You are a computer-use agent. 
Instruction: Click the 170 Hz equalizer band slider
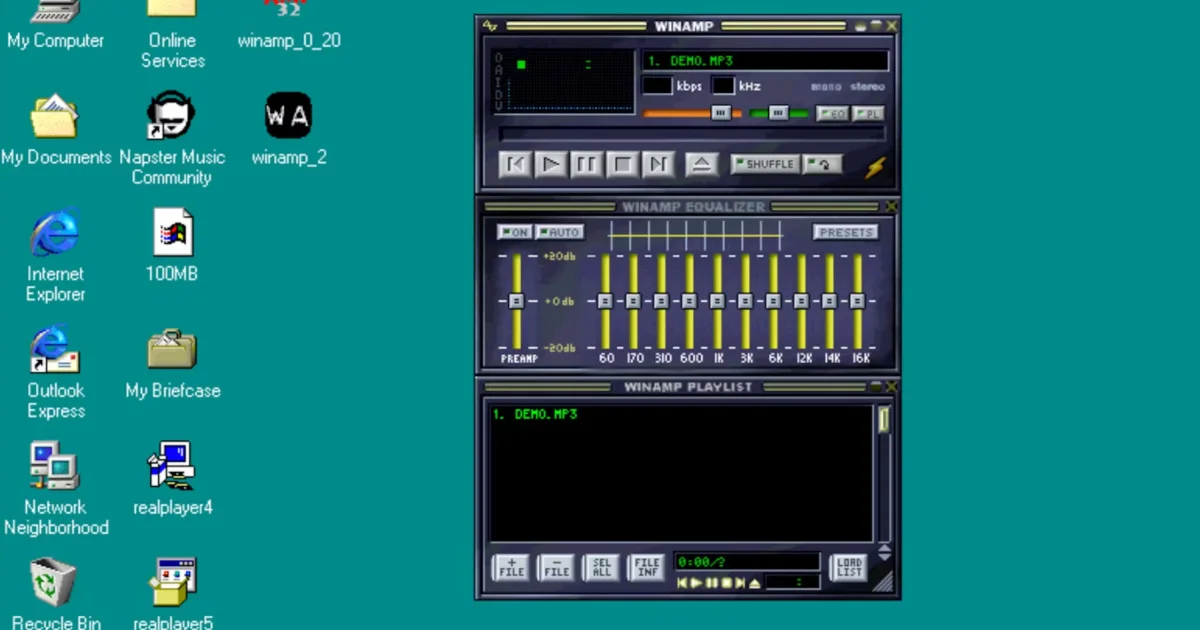(633, 301)
